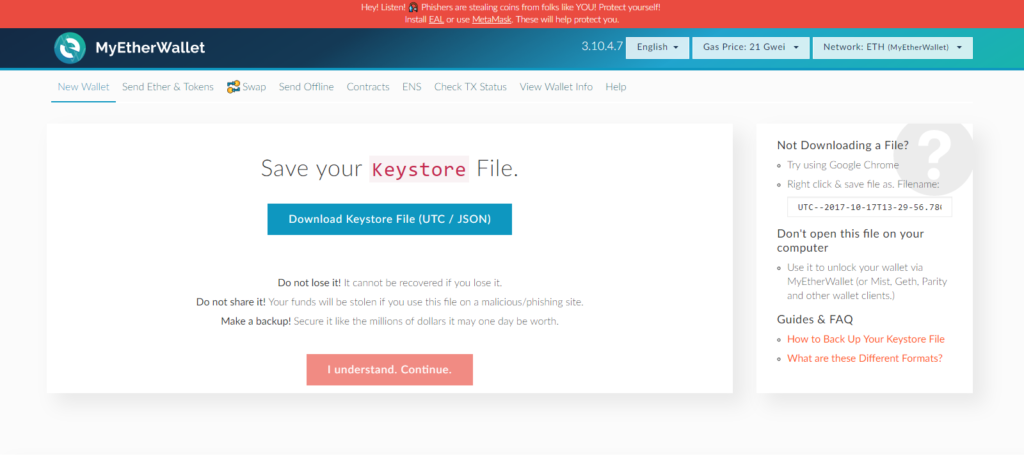
Task: Switch to the New Wallet tab
Action: 84,87
